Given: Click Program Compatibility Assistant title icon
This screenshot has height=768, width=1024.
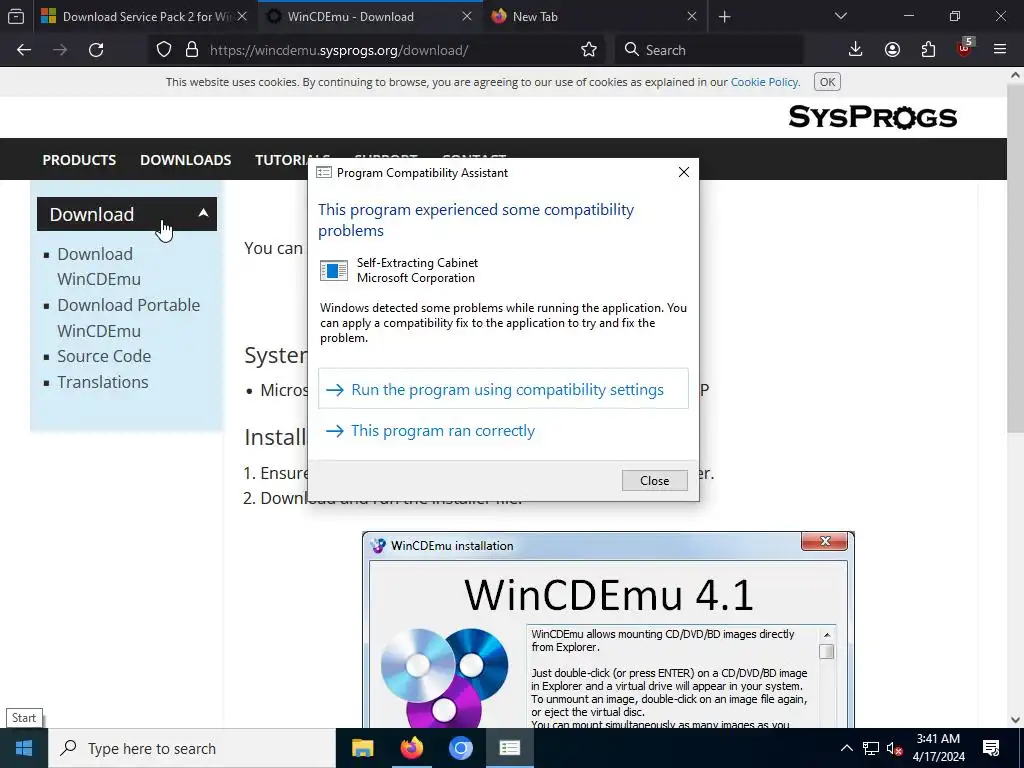Looking at the screenshot, I should point(324,172).
